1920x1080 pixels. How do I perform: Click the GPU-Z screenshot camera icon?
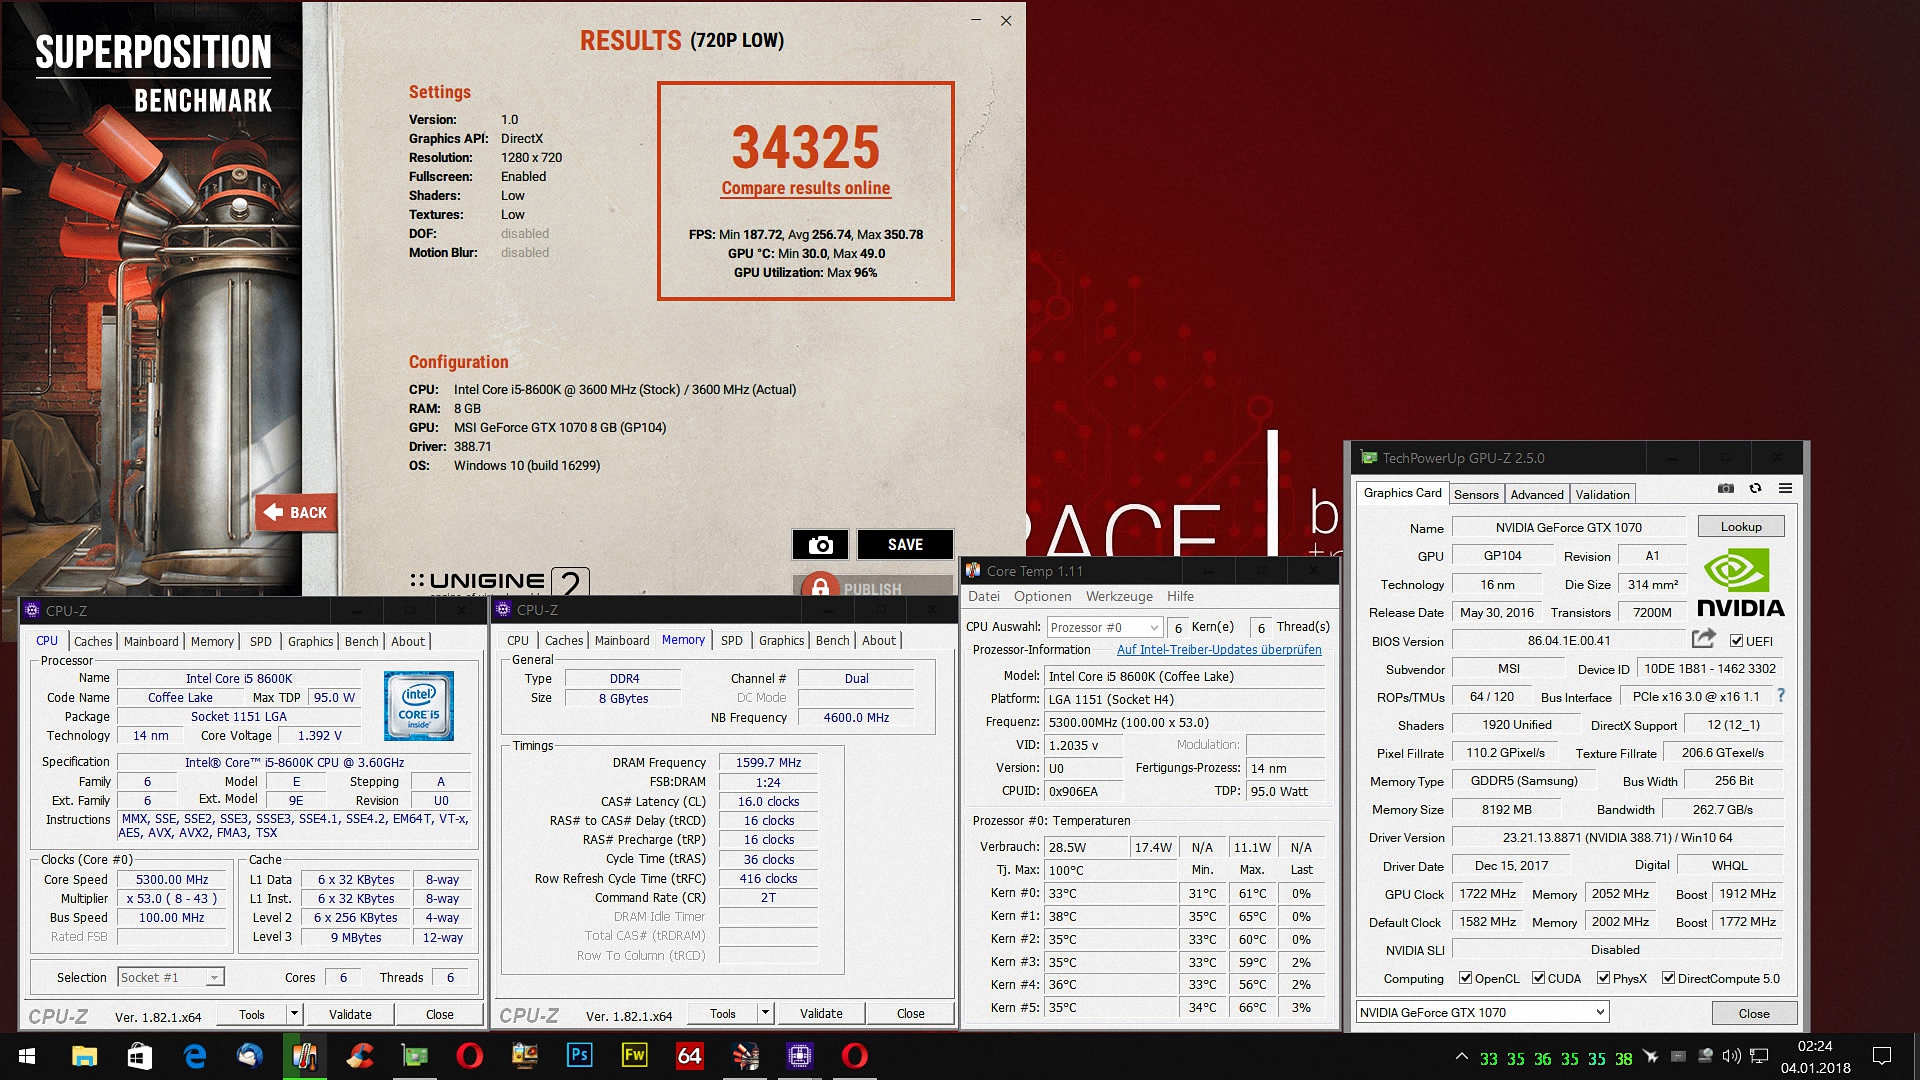[x=1725, y=488]
